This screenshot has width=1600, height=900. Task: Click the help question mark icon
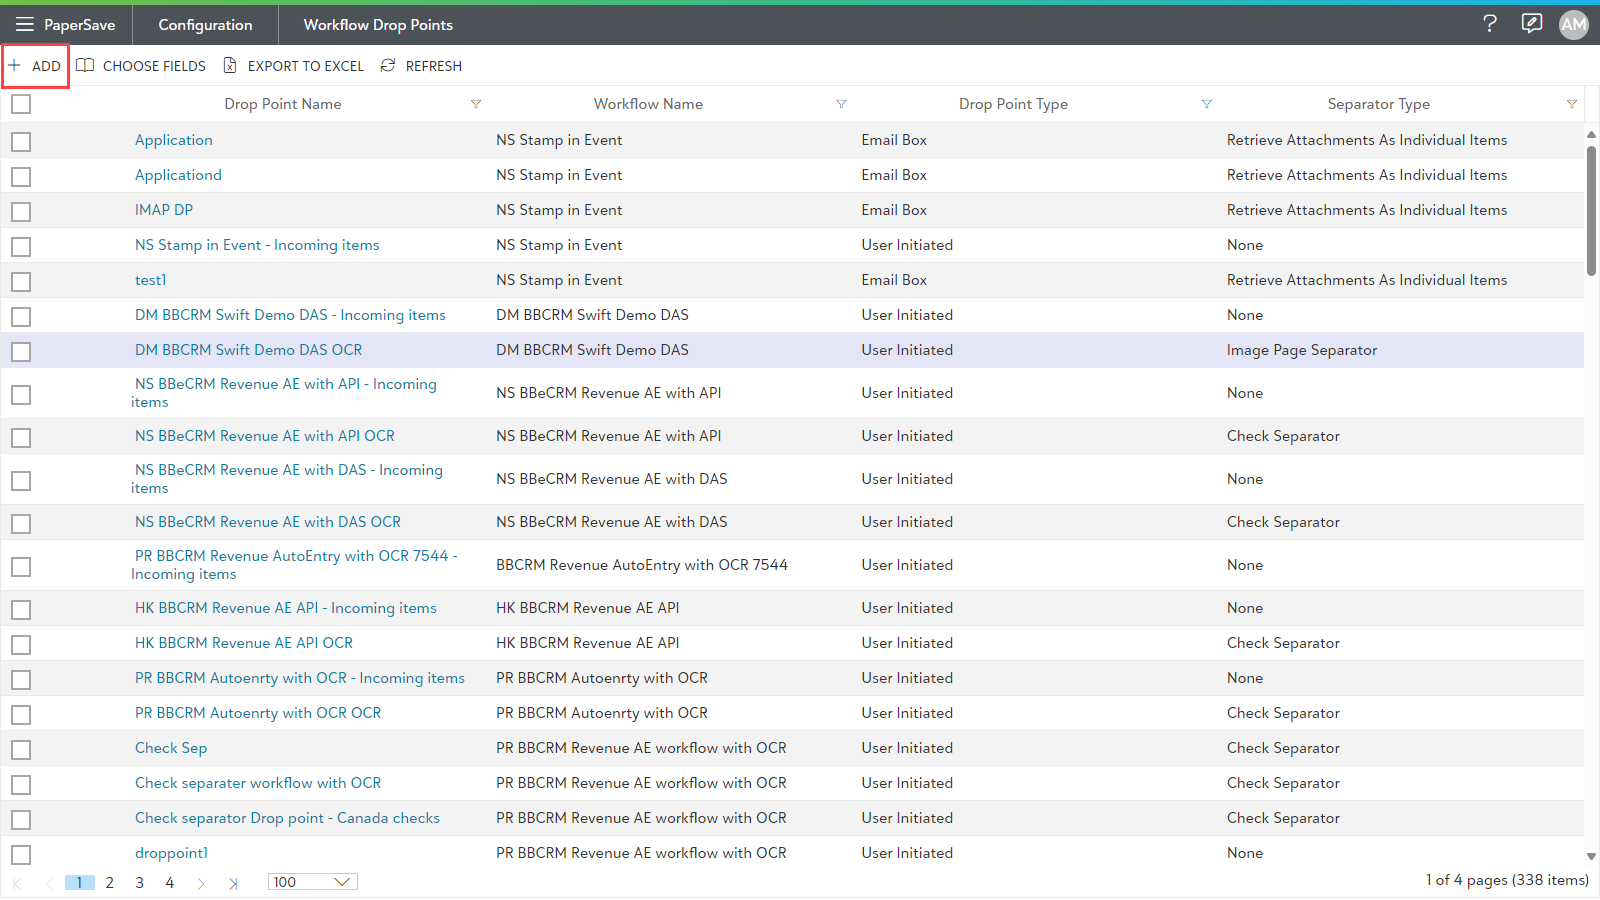click(x=1489, y=24)
